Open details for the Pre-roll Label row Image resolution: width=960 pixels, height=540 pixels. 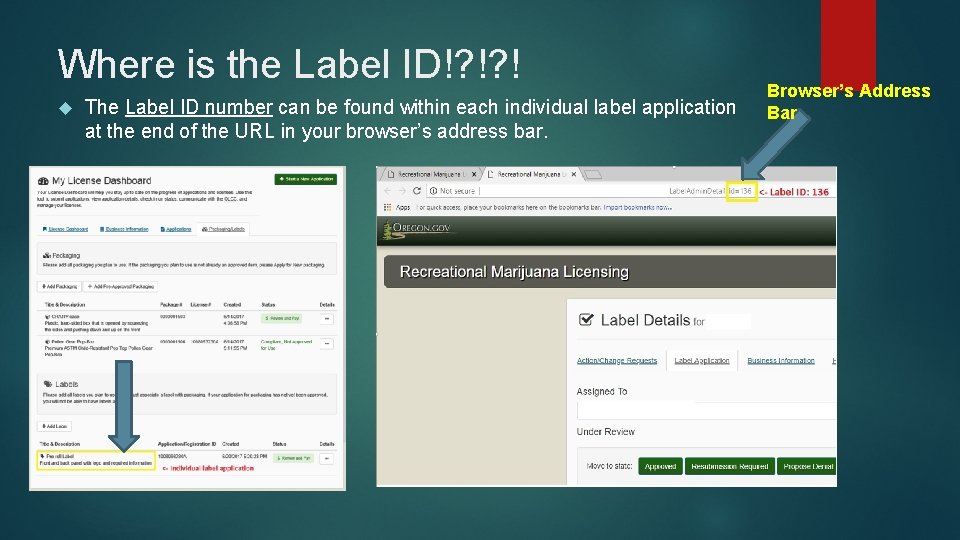pos(326,459)
